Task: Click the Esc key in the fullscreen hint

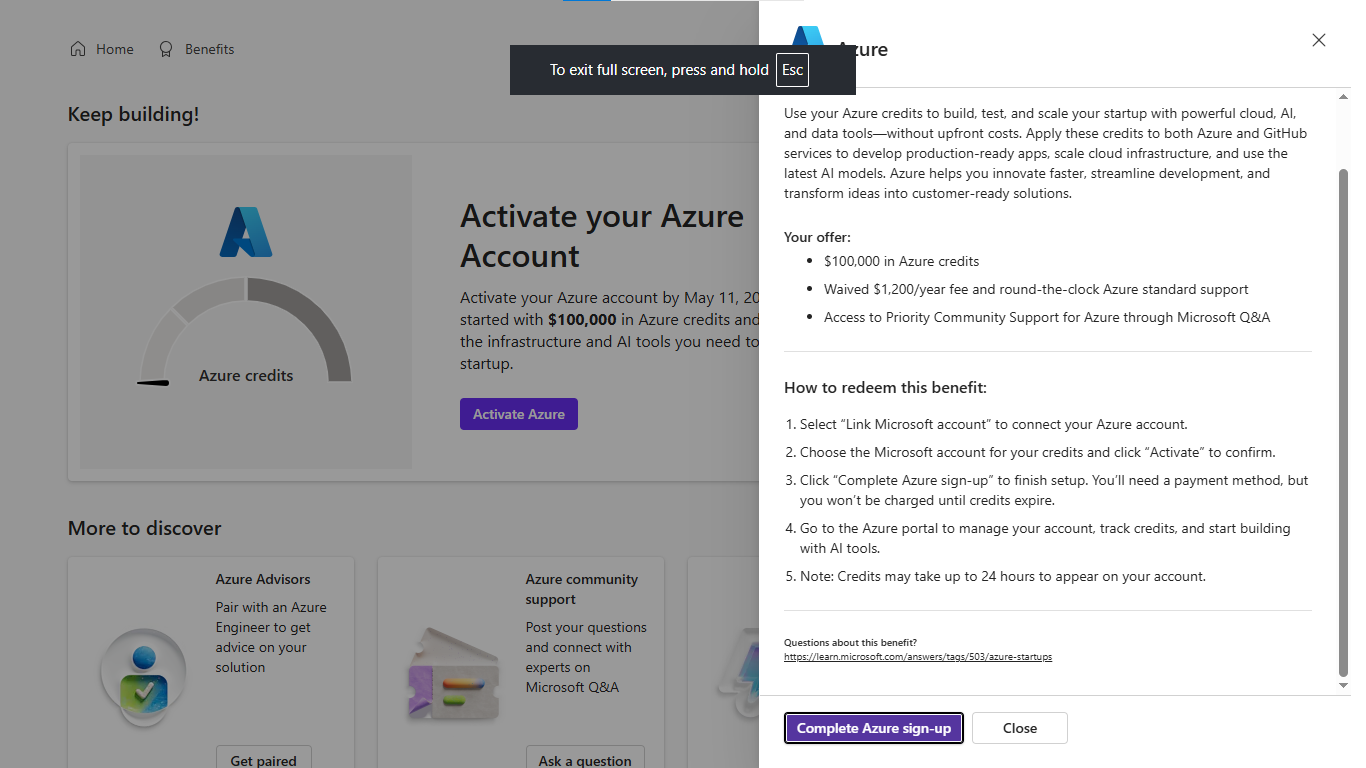Action: (792, 70)
